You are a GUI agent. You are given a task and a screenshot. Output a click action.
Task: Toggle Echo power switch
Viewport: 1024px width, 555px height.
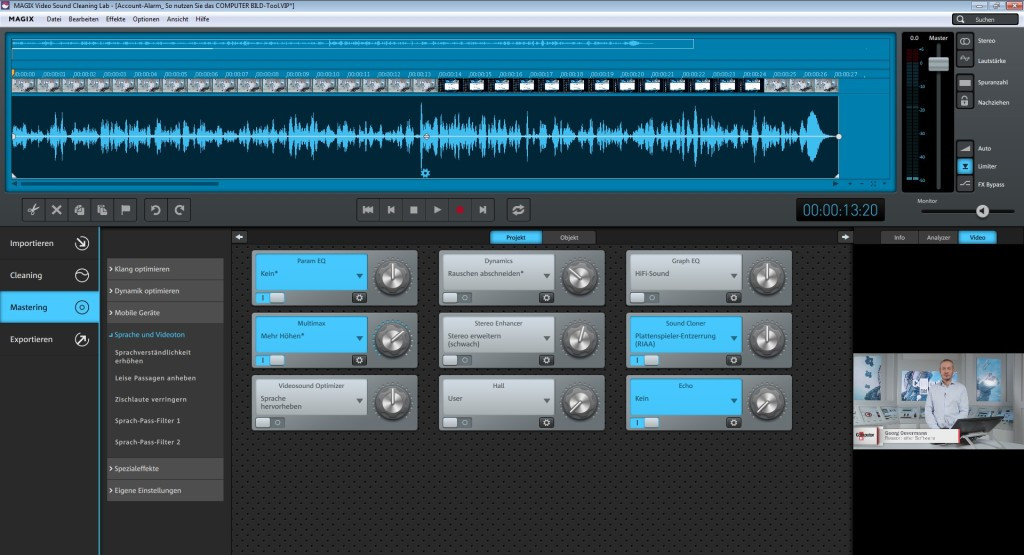point(644,423)
